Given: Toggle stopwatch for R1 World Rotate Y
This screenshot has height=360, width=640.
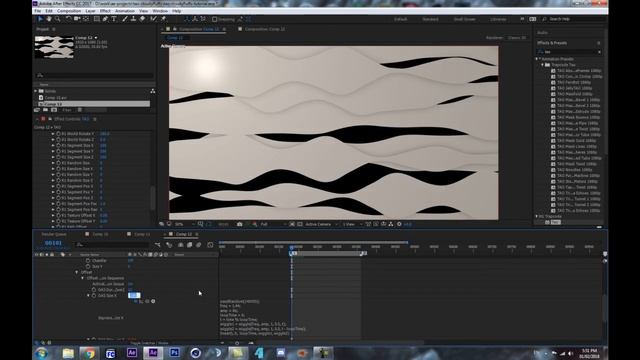Looking at the screenshot, I should pyautogui.click(x=58, y=133).
